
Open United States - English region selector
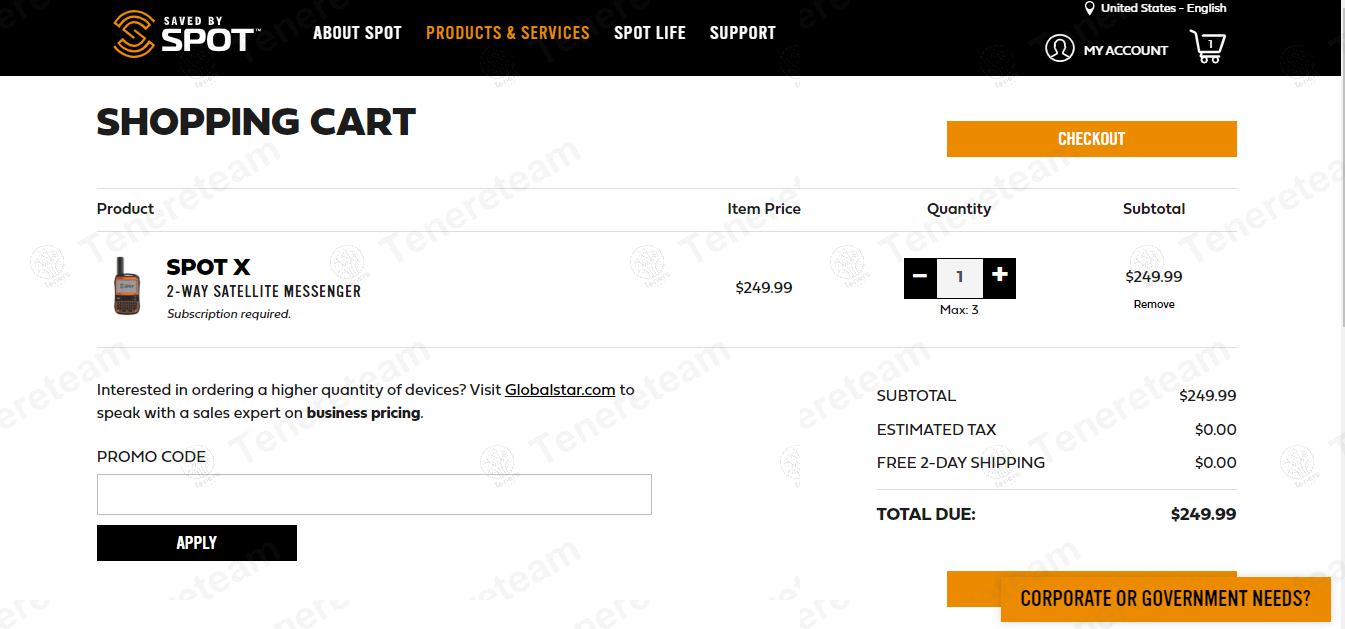1163,8
